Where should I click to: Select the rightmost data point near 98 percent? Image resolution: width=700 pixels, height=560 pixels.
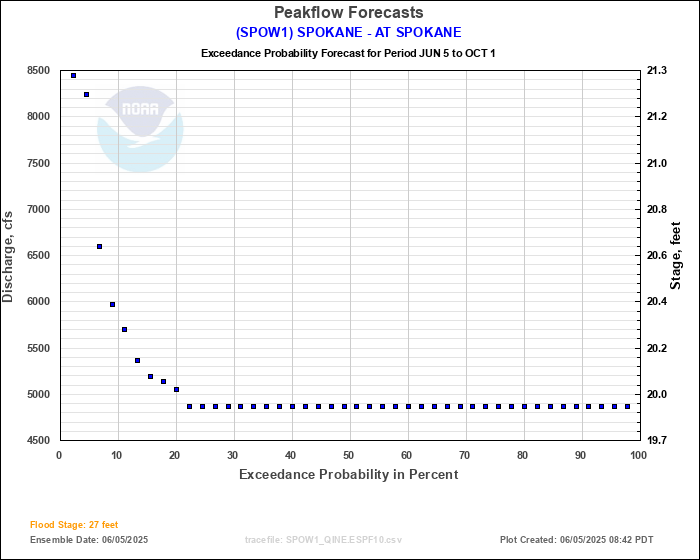tap(627, 406)
